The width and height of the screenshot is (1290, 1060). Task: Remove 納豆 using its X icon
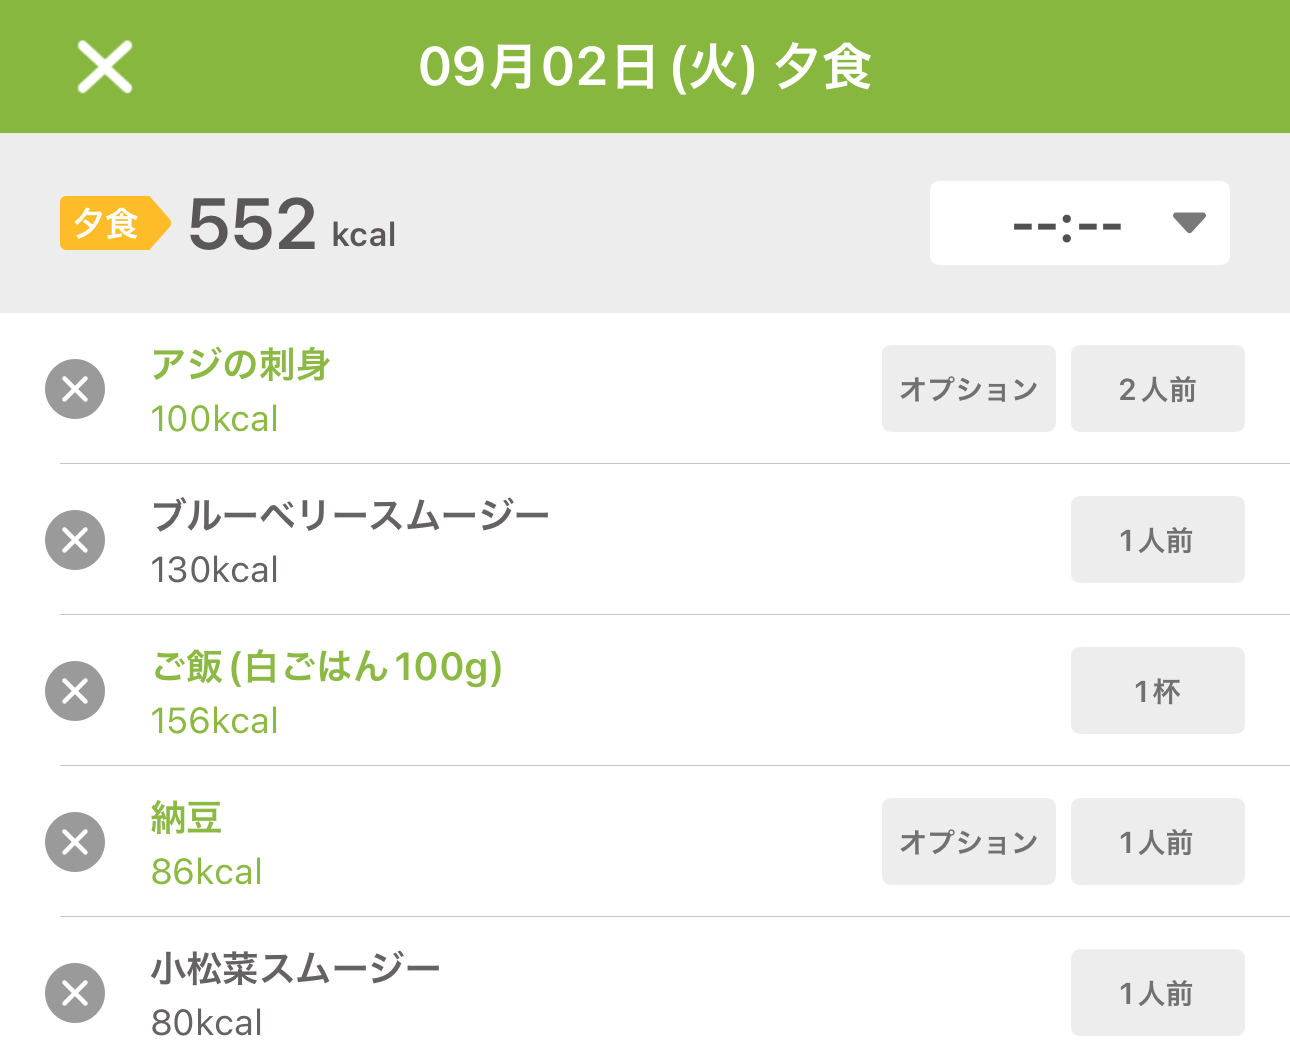click(x=75, y=842)
